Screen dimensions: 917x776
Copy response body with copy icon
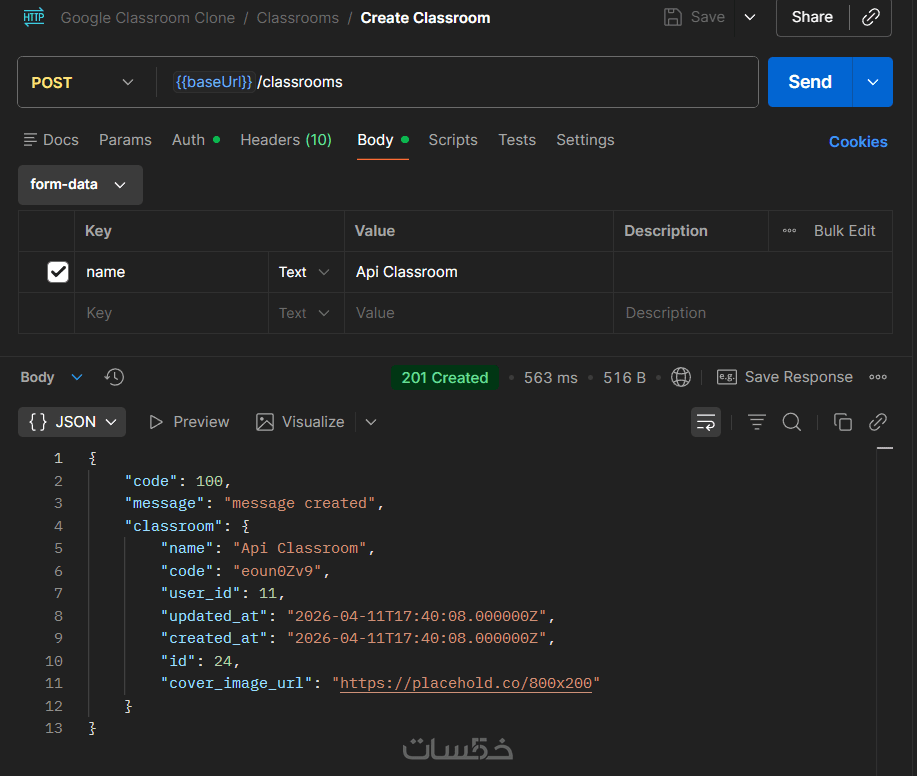[843, 422]
